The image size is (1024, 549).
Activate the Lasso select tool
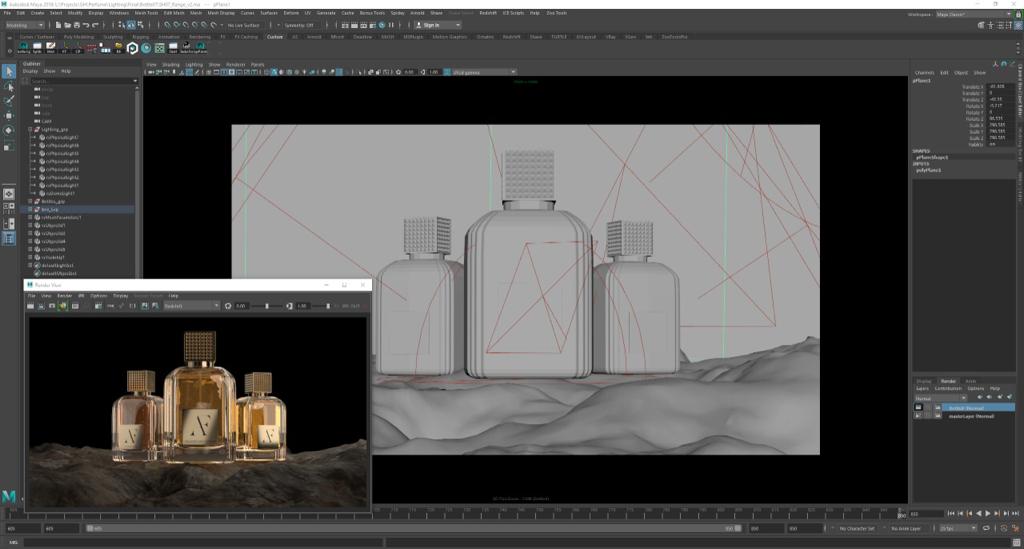tap(9, 86)
